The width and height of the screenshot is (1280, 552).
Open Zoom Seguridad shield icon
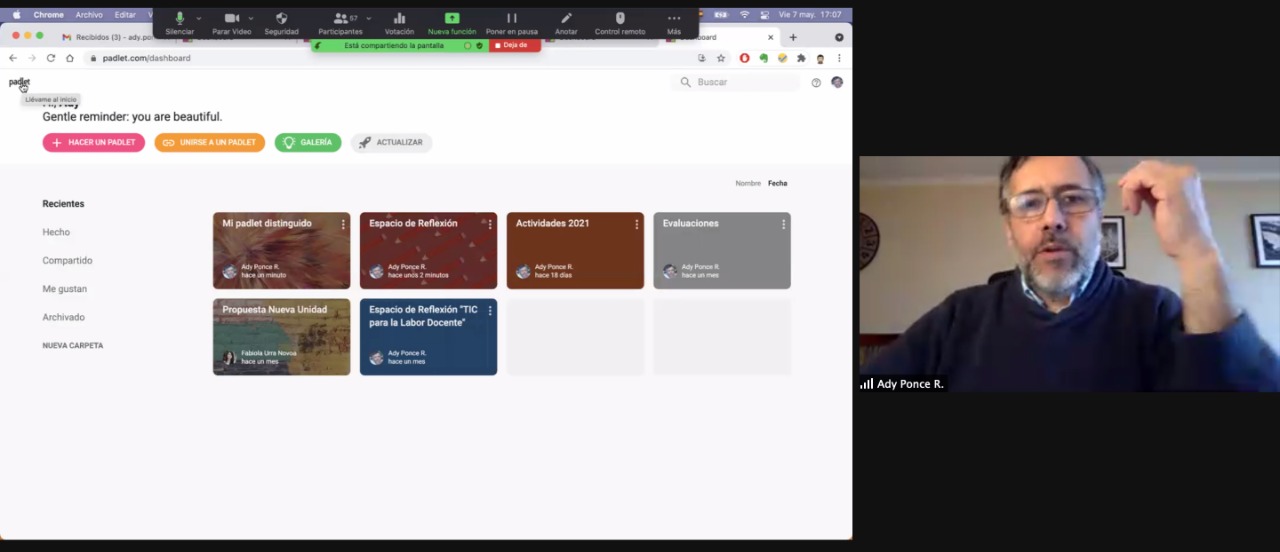click(282, 18)
